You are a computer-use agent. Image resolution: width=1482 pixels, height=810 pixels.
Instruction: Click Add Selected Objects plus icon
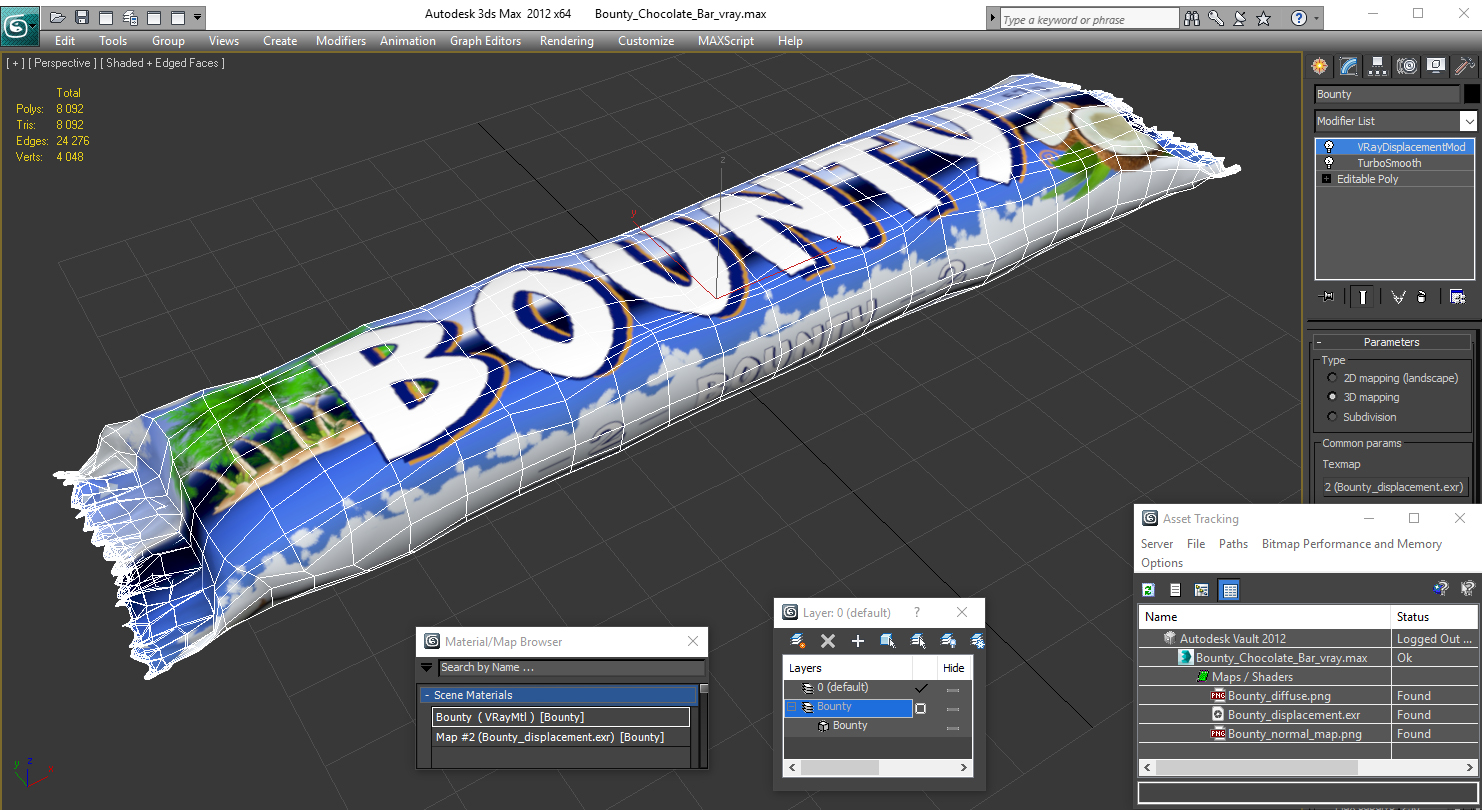click(x=857, y=641)
